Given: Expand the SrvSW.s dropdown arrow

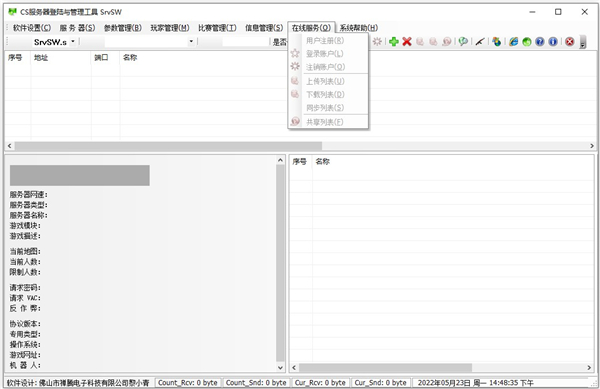Looking at the screenshot, I should tap(73, 41).
